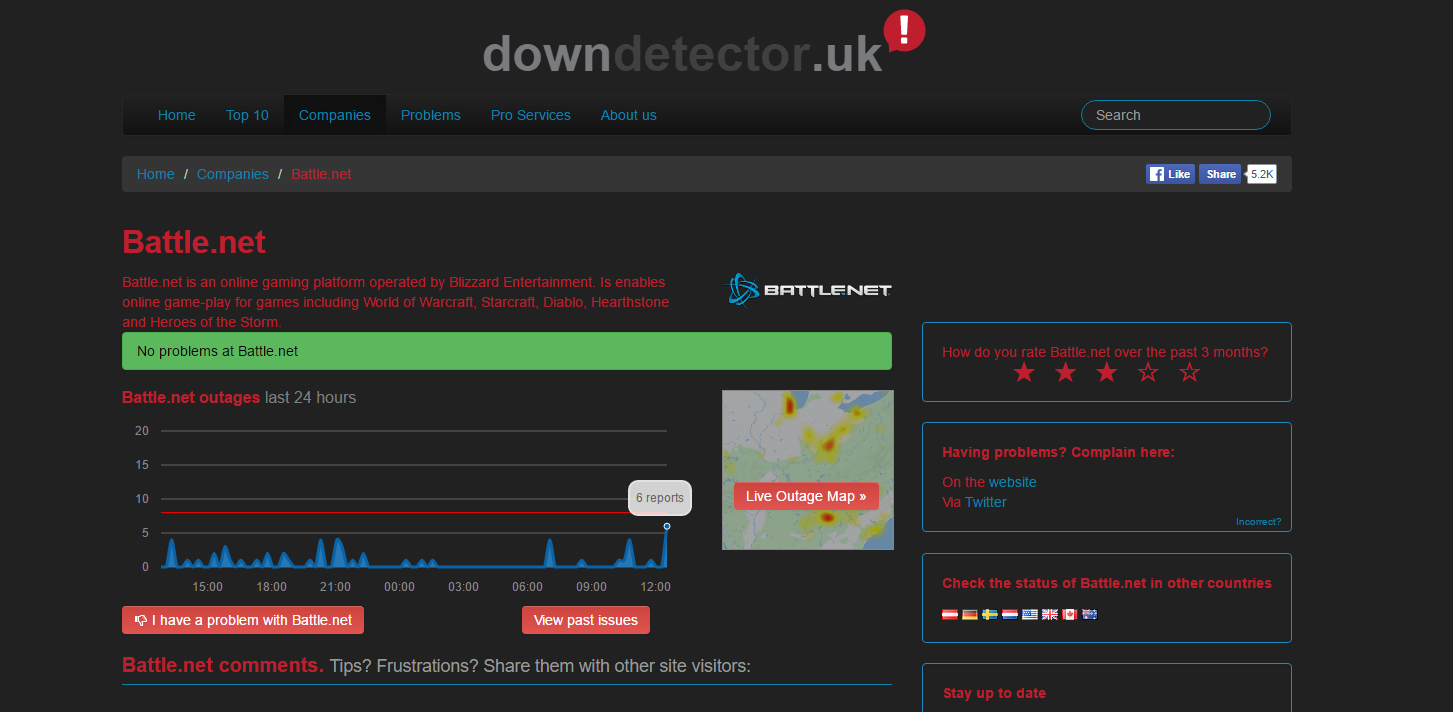Click inside the Search field
This screenshot has width=1453, height=712.
point(1175,114)
